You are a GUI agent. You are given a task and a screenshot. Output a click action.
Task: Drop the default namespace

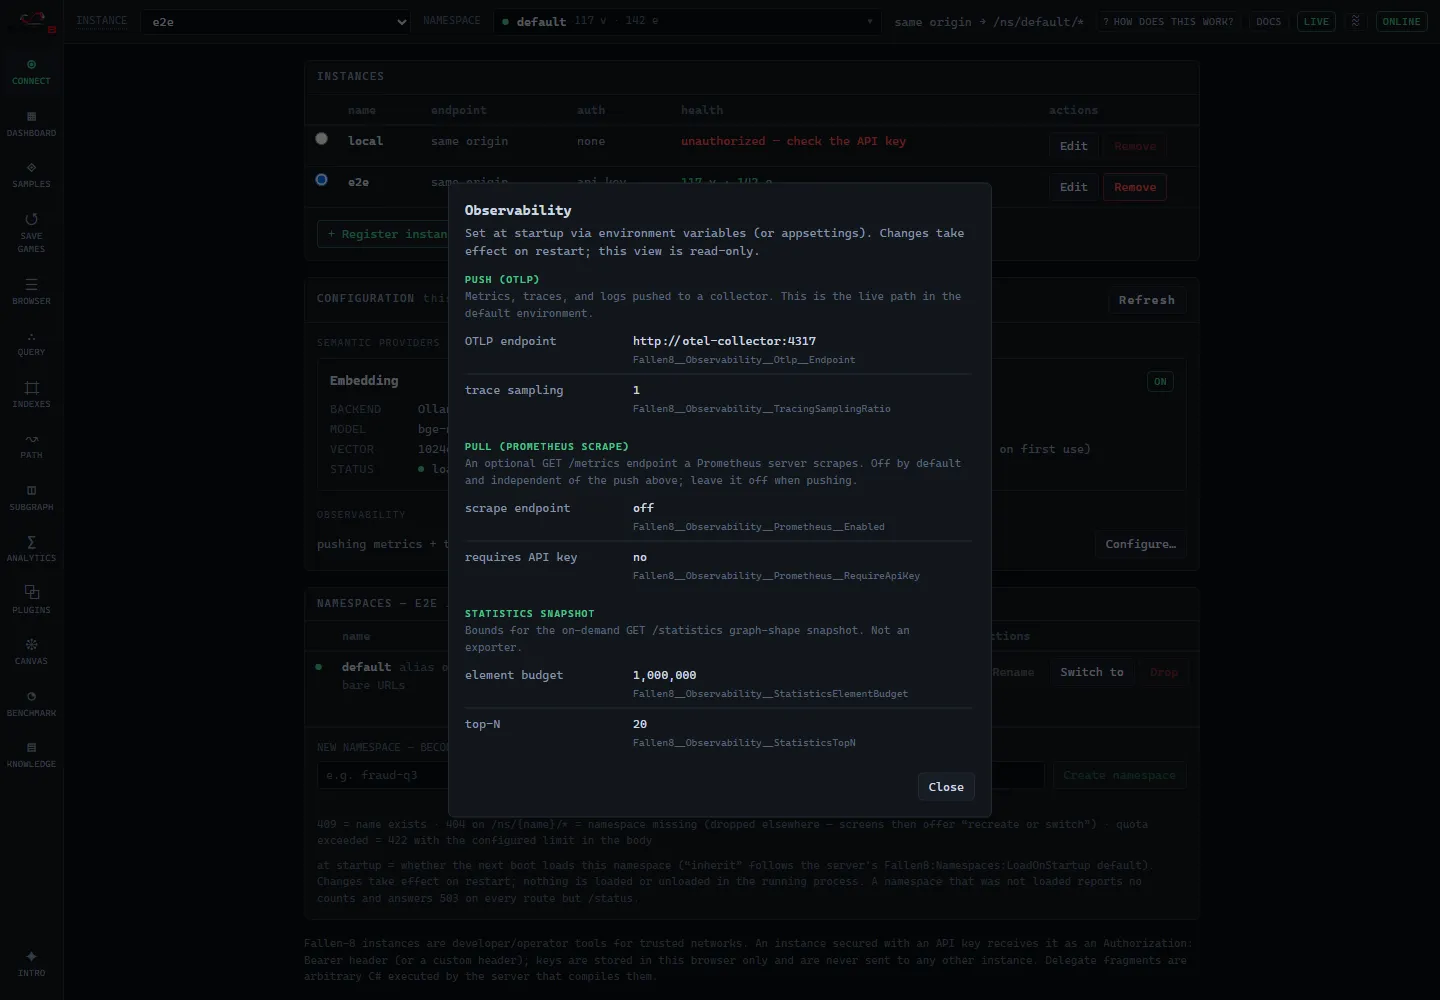[x=1163, y=672]
